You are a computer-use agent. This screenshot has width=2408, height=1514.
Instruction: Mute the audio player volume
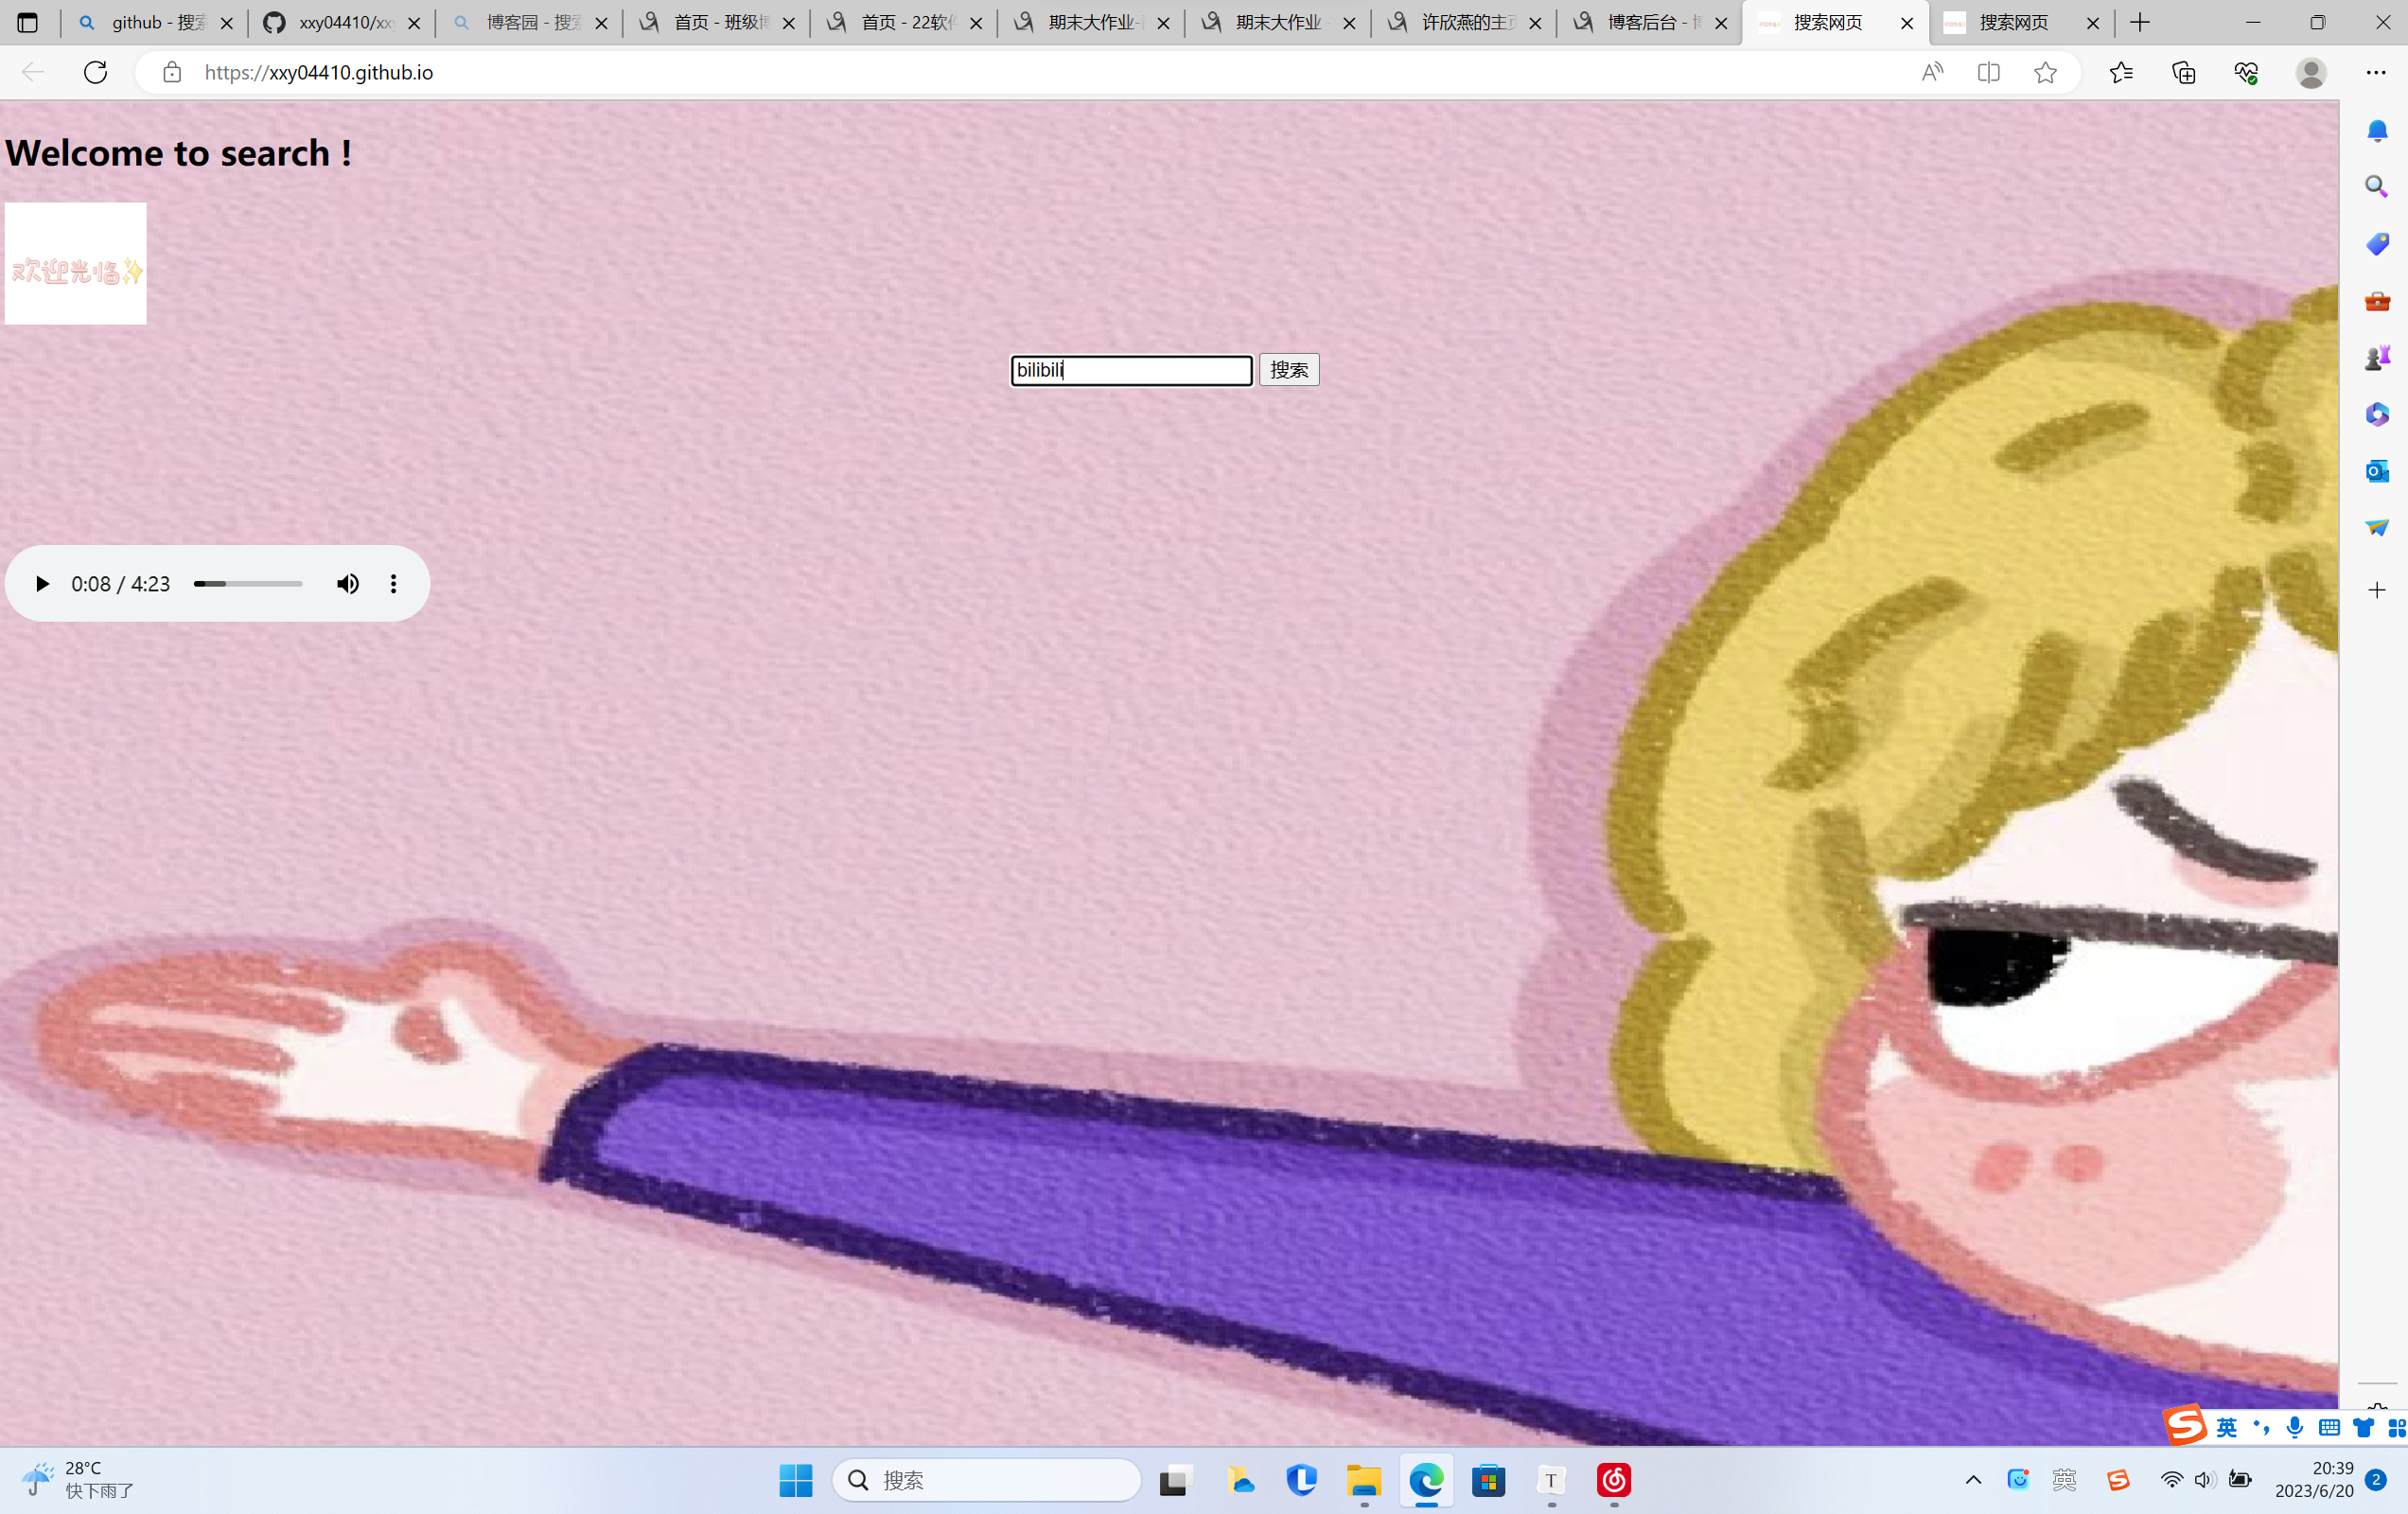click(x=347, y=584)
